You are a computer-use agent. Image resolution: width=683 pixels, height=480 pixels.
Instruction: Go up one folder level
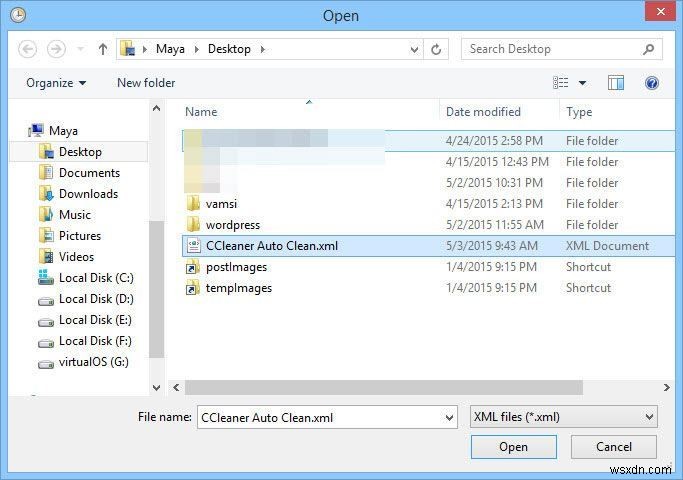click(103, 49)
